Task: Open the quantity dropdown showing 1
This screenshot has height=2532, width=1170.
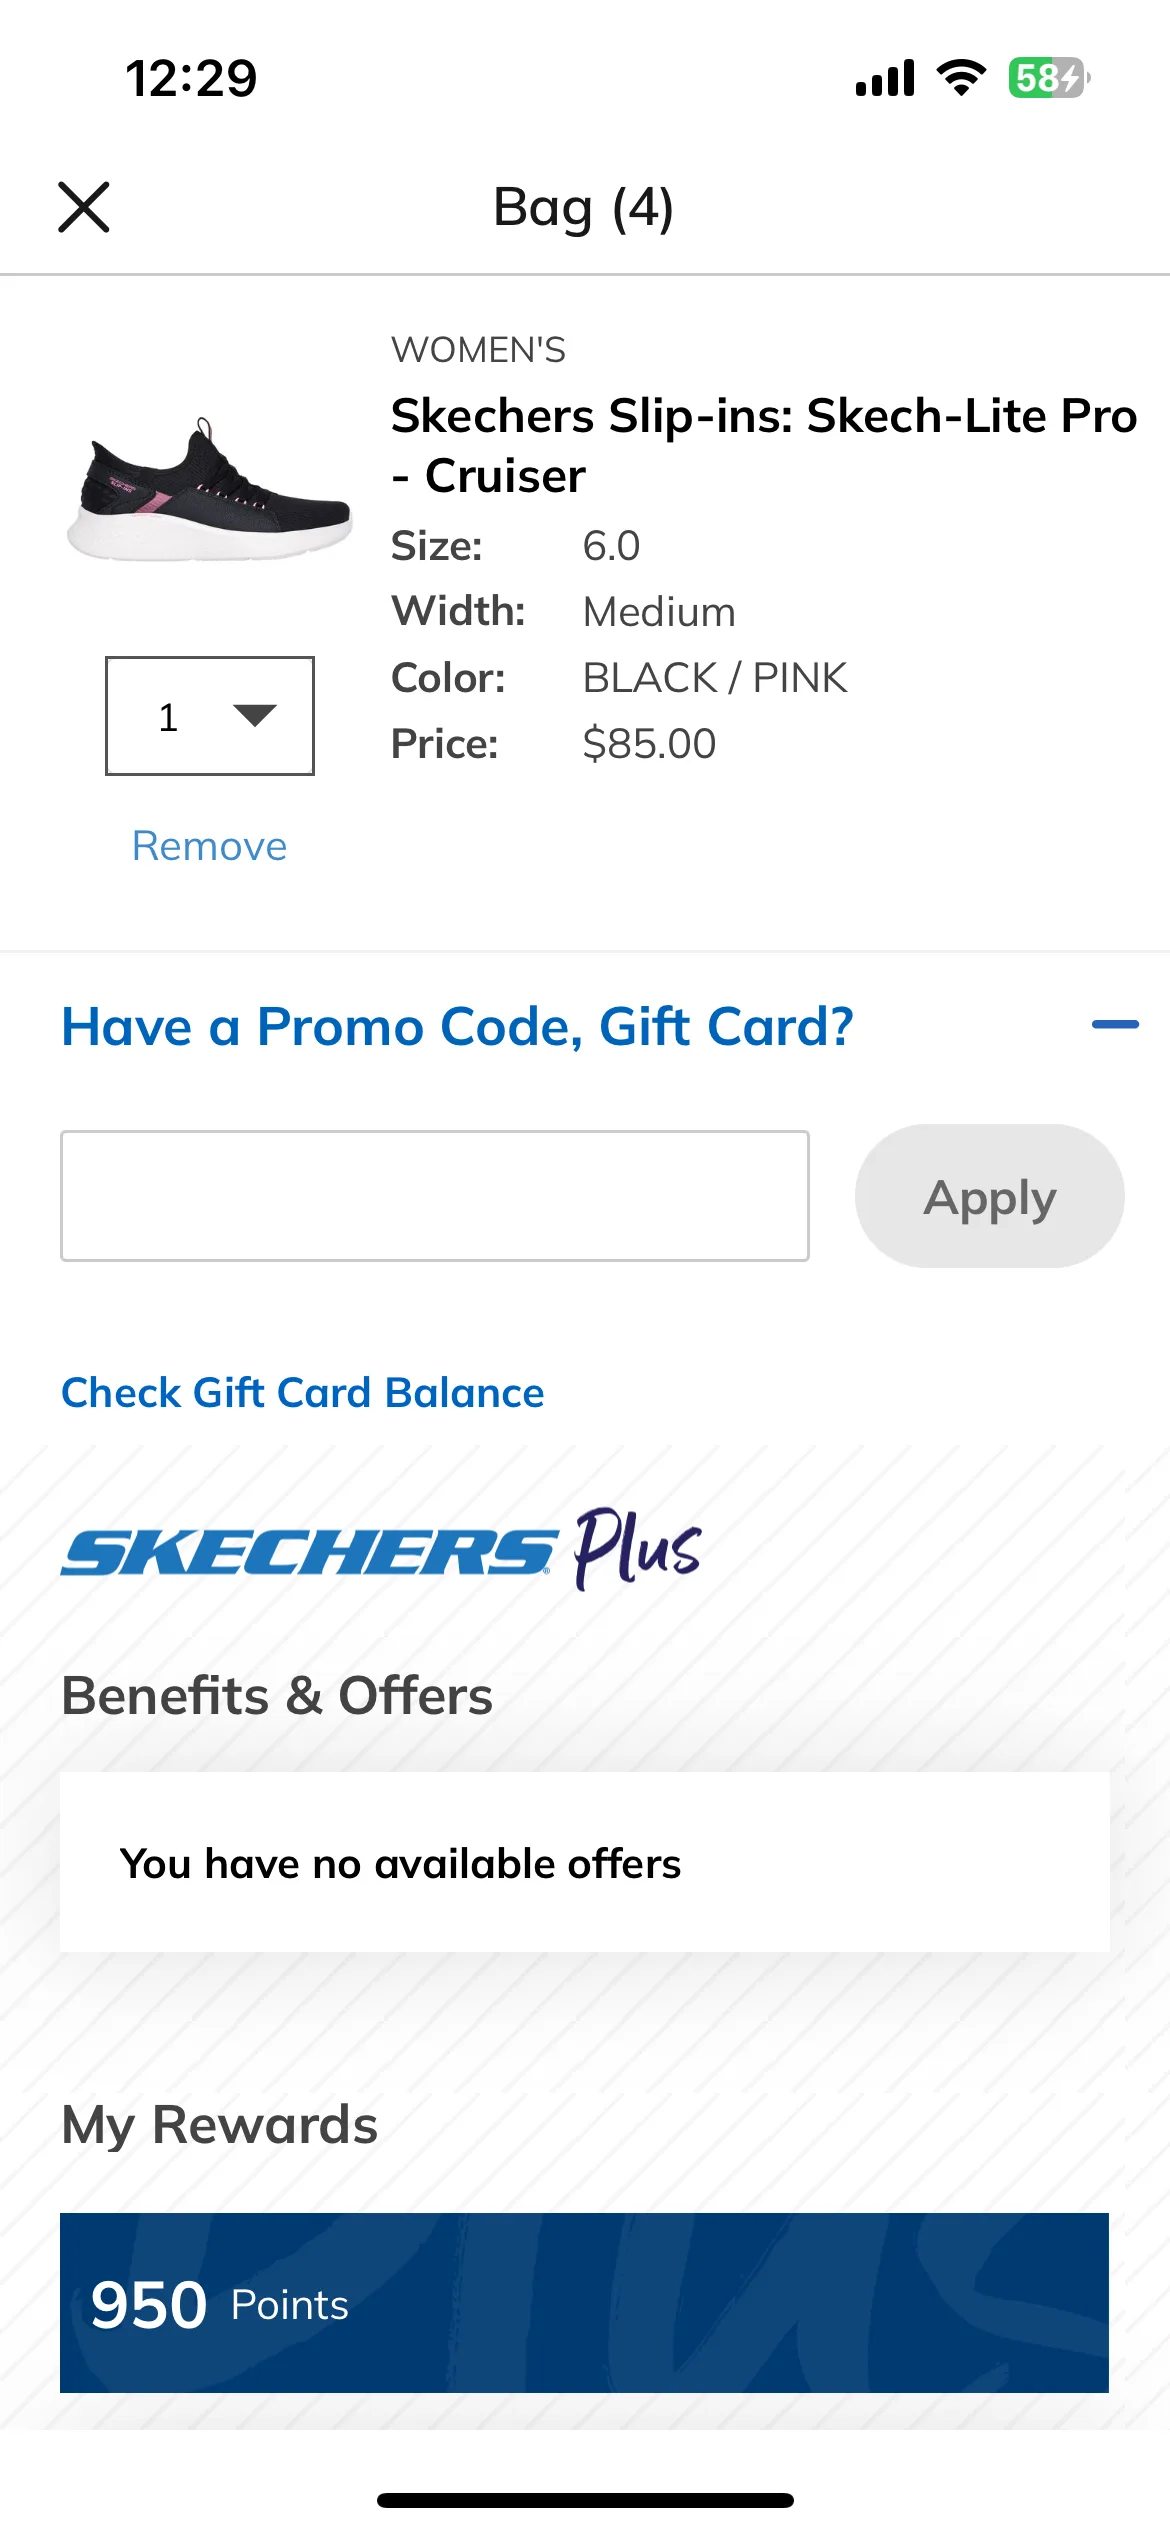Action: (x=210, y=716)
